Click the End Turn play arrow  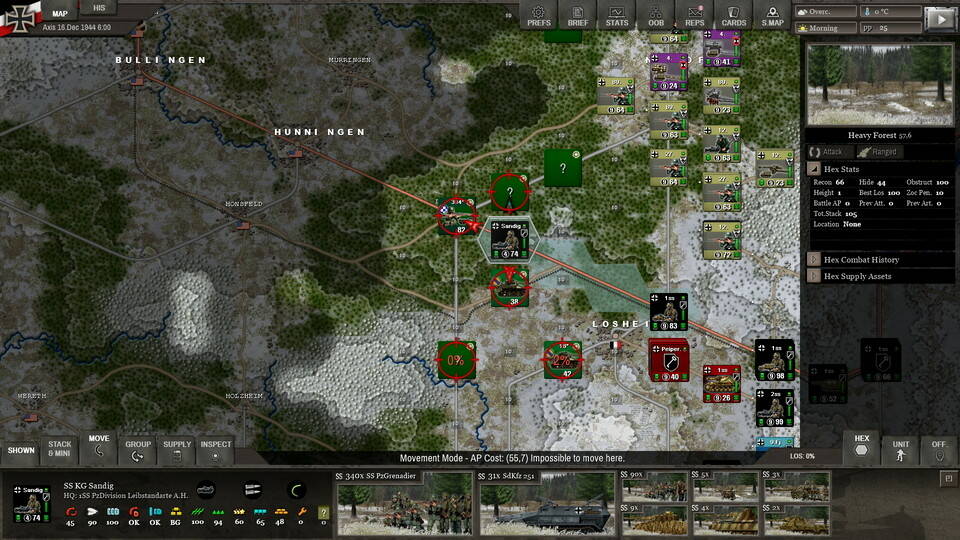pyautogui.click(x=940, y=19)
